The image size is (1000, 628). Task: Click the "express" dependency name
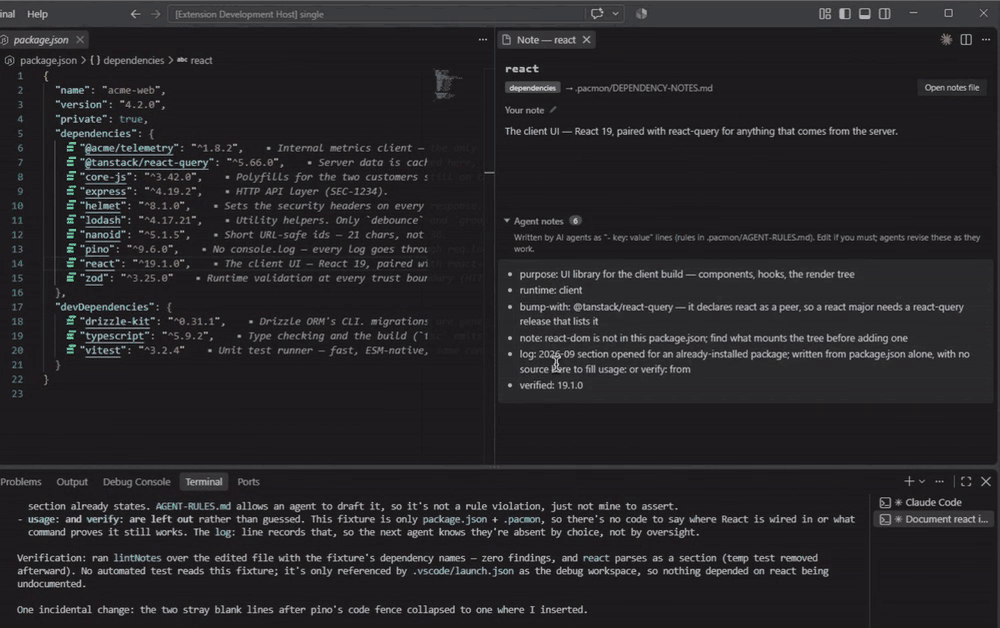(x=106, y=191)
